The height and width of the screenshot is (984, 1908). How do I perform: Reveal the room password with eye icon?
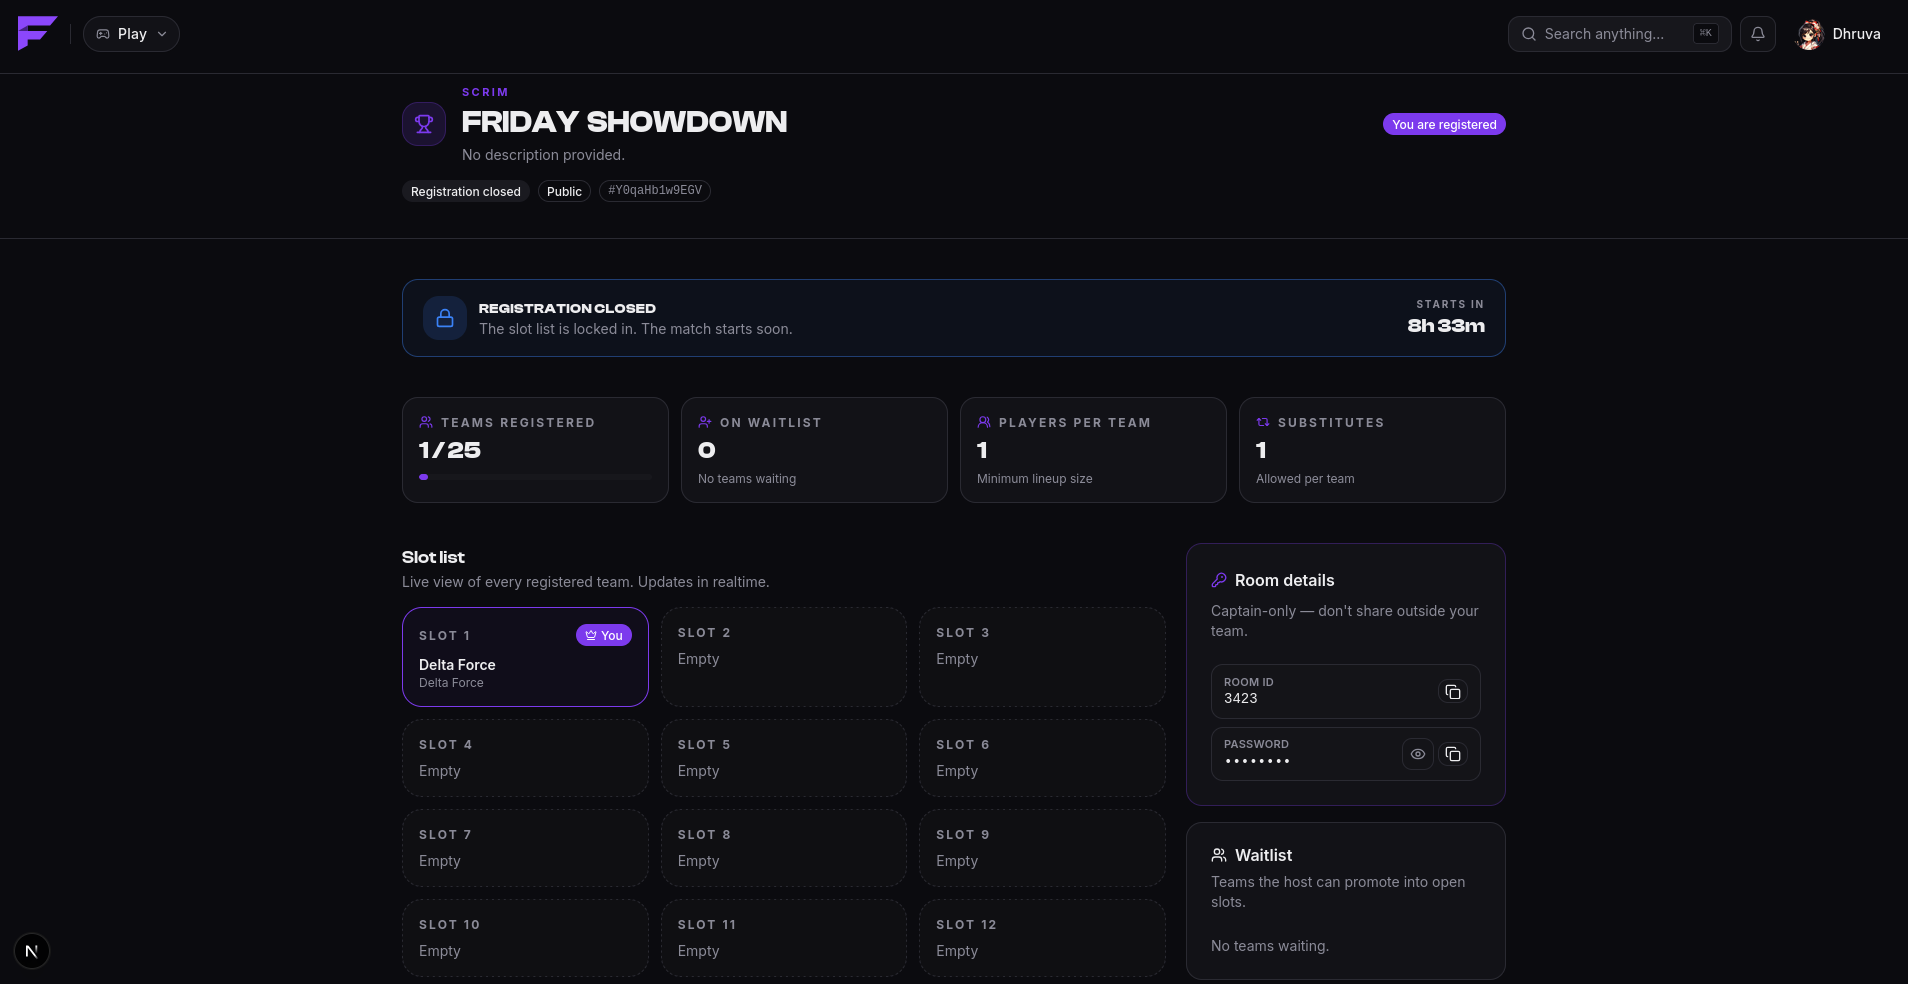[1418, 754]
